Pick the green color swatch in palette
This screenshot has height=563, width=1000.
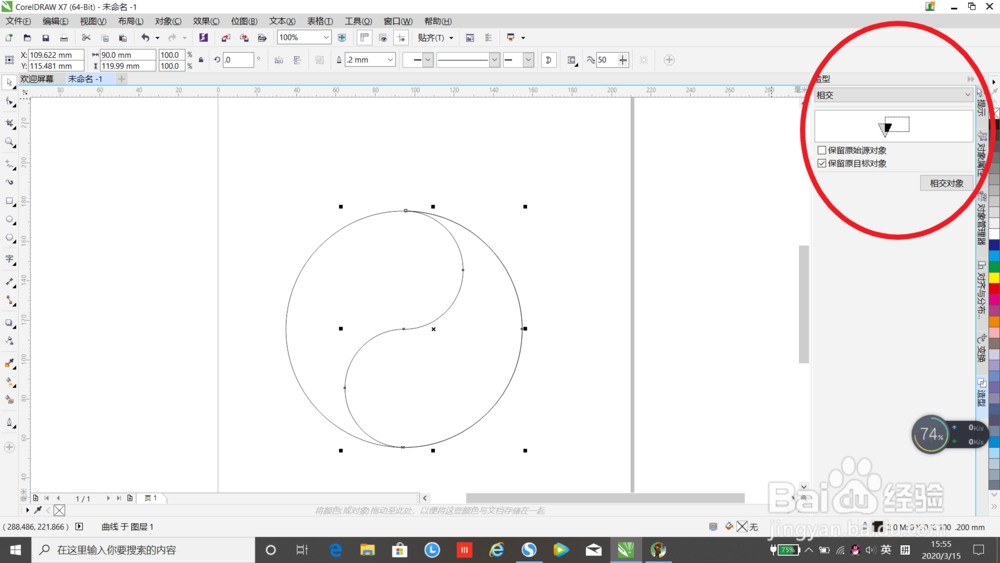tap(994, 267)
